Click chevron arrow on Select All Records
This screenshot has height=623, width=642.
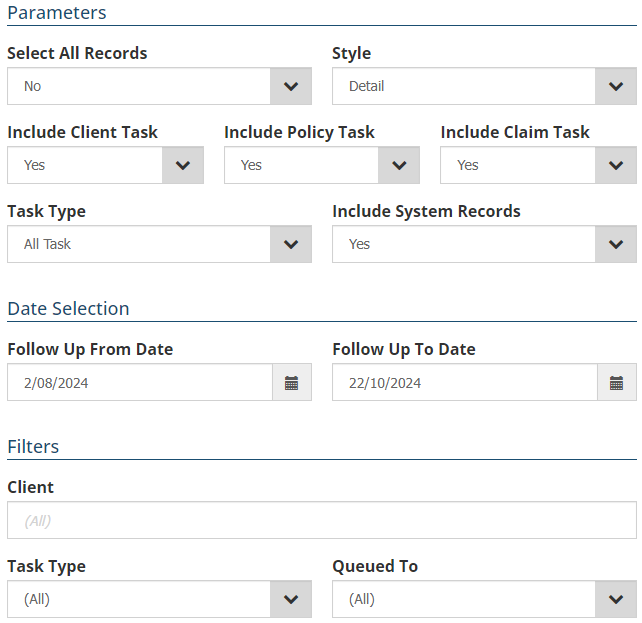point(291,86)
